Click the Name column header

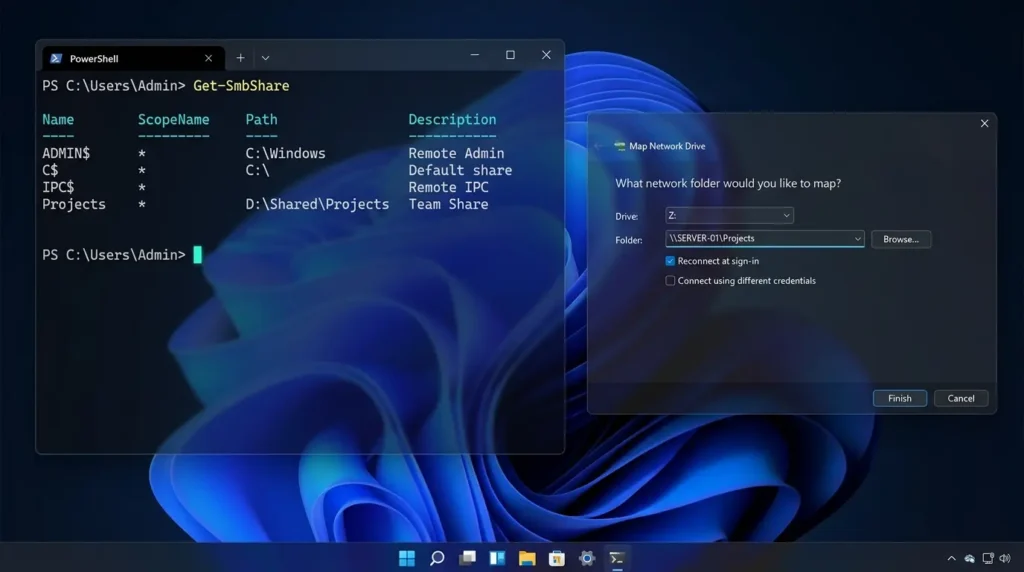pos(58,119)
